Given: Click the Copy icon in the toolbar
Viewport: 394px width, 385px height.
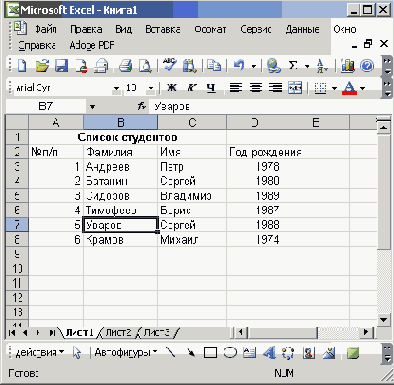Looking at the screenshot, I should [x=214, y=65].
